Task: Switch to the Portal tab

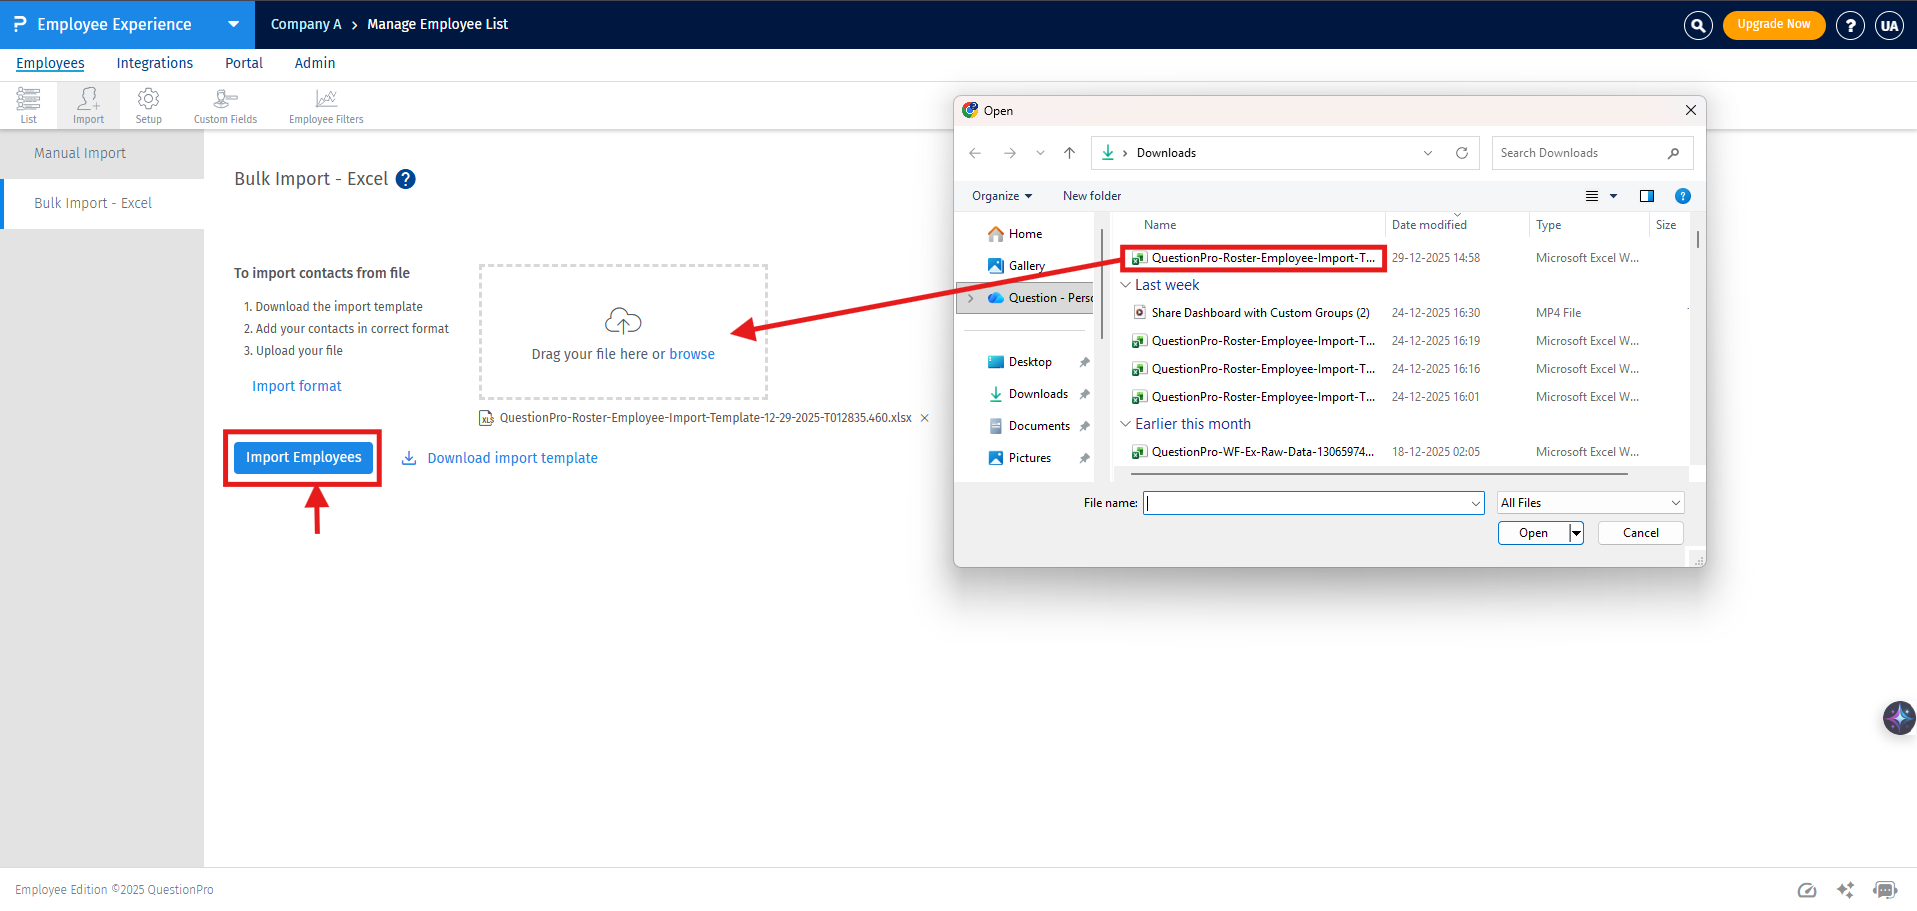Action: [244, 63]
